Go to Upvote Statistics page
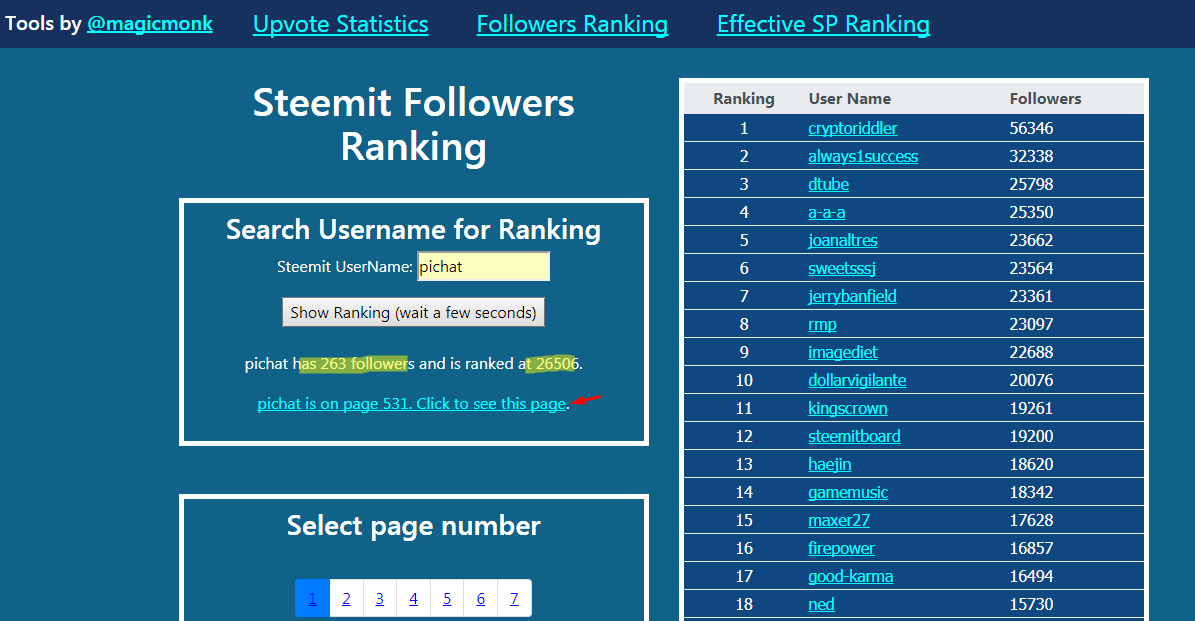1195x621 pixels. click(x=341, y=24)
